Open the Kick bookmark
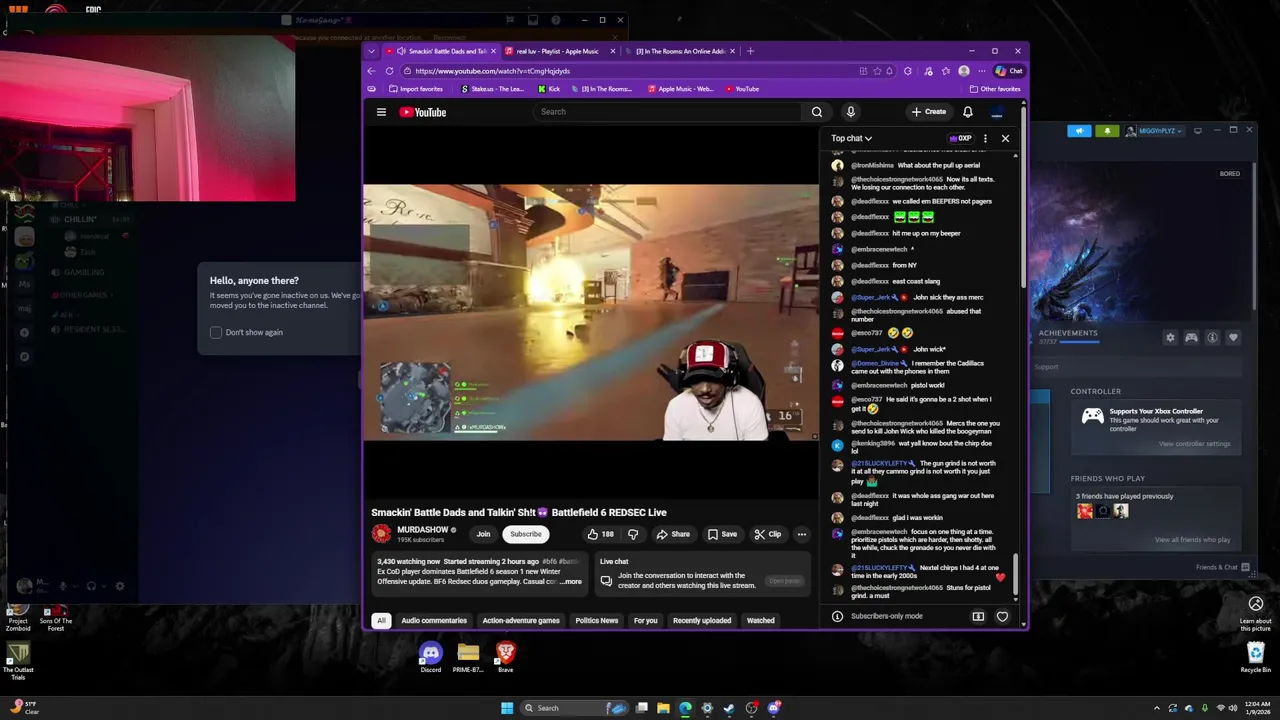 [x=549, y=89]
